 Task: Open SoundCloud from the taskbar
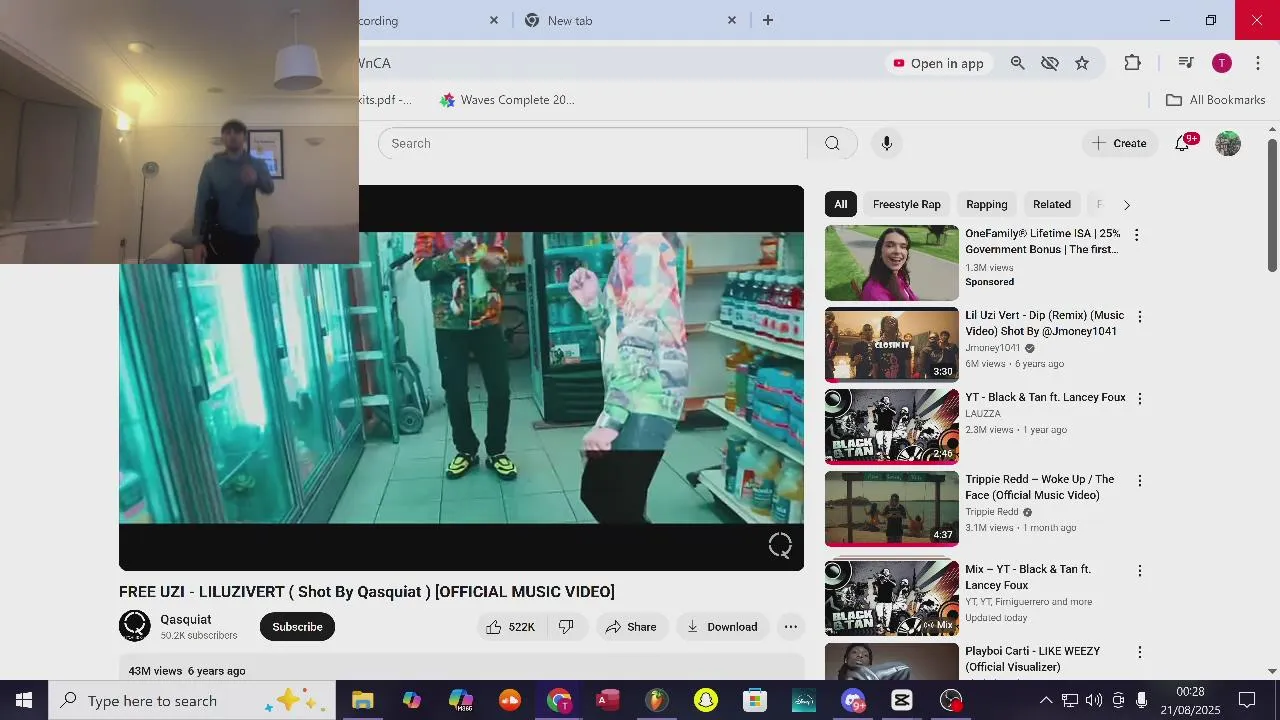(x=510, y=700)
